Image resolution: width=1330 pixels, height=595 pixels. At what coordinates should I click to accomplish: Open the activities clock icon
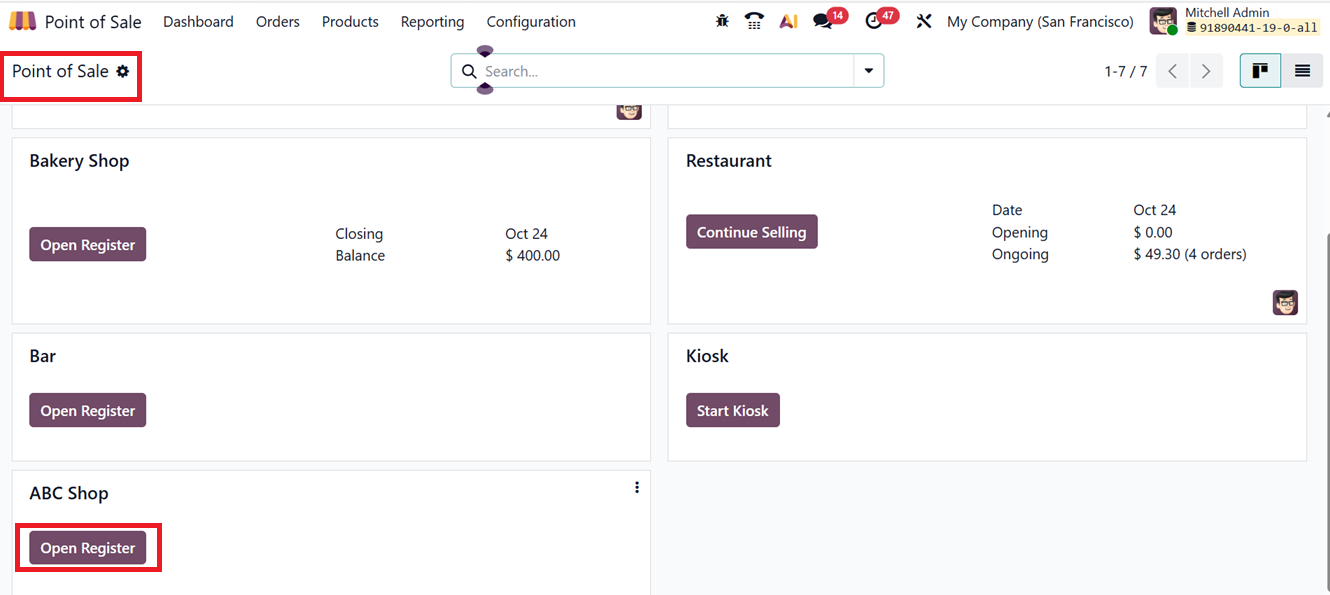point(874,21)
